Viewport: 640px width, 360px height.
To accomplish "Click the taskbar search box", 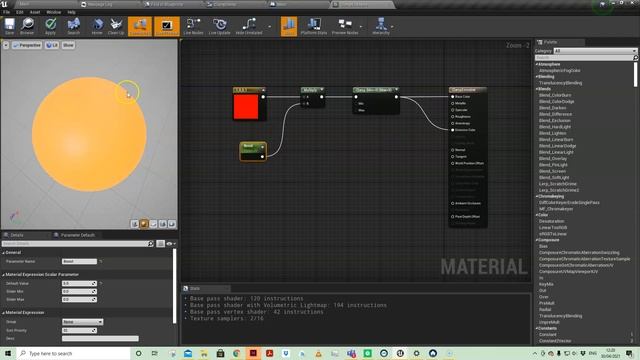I will [x=73, y=353].
